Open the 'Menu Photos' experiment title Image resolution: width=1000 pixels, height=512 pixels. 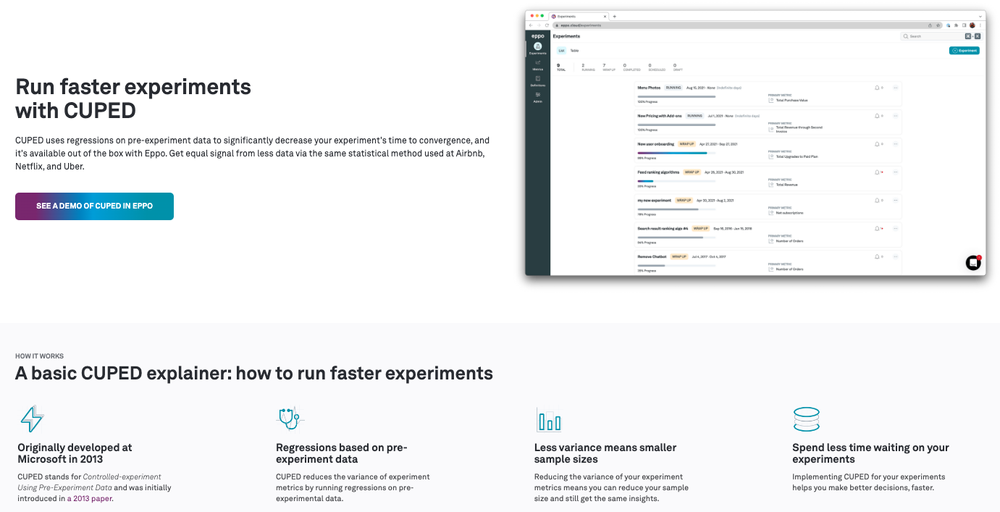coord(649,87)
